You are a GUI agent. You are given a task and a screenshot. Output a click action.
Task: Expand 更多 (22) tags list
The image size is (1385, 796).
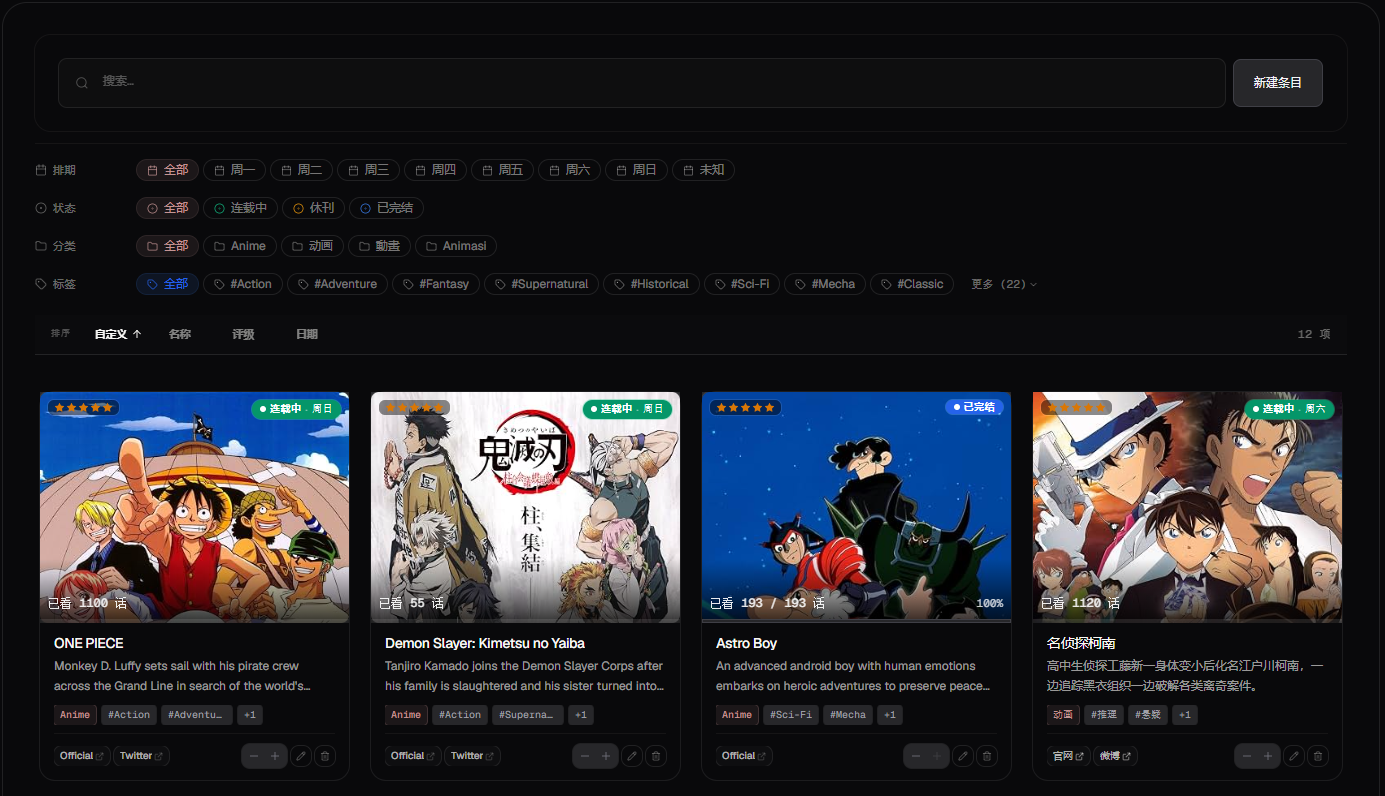tap(1004, 284)
